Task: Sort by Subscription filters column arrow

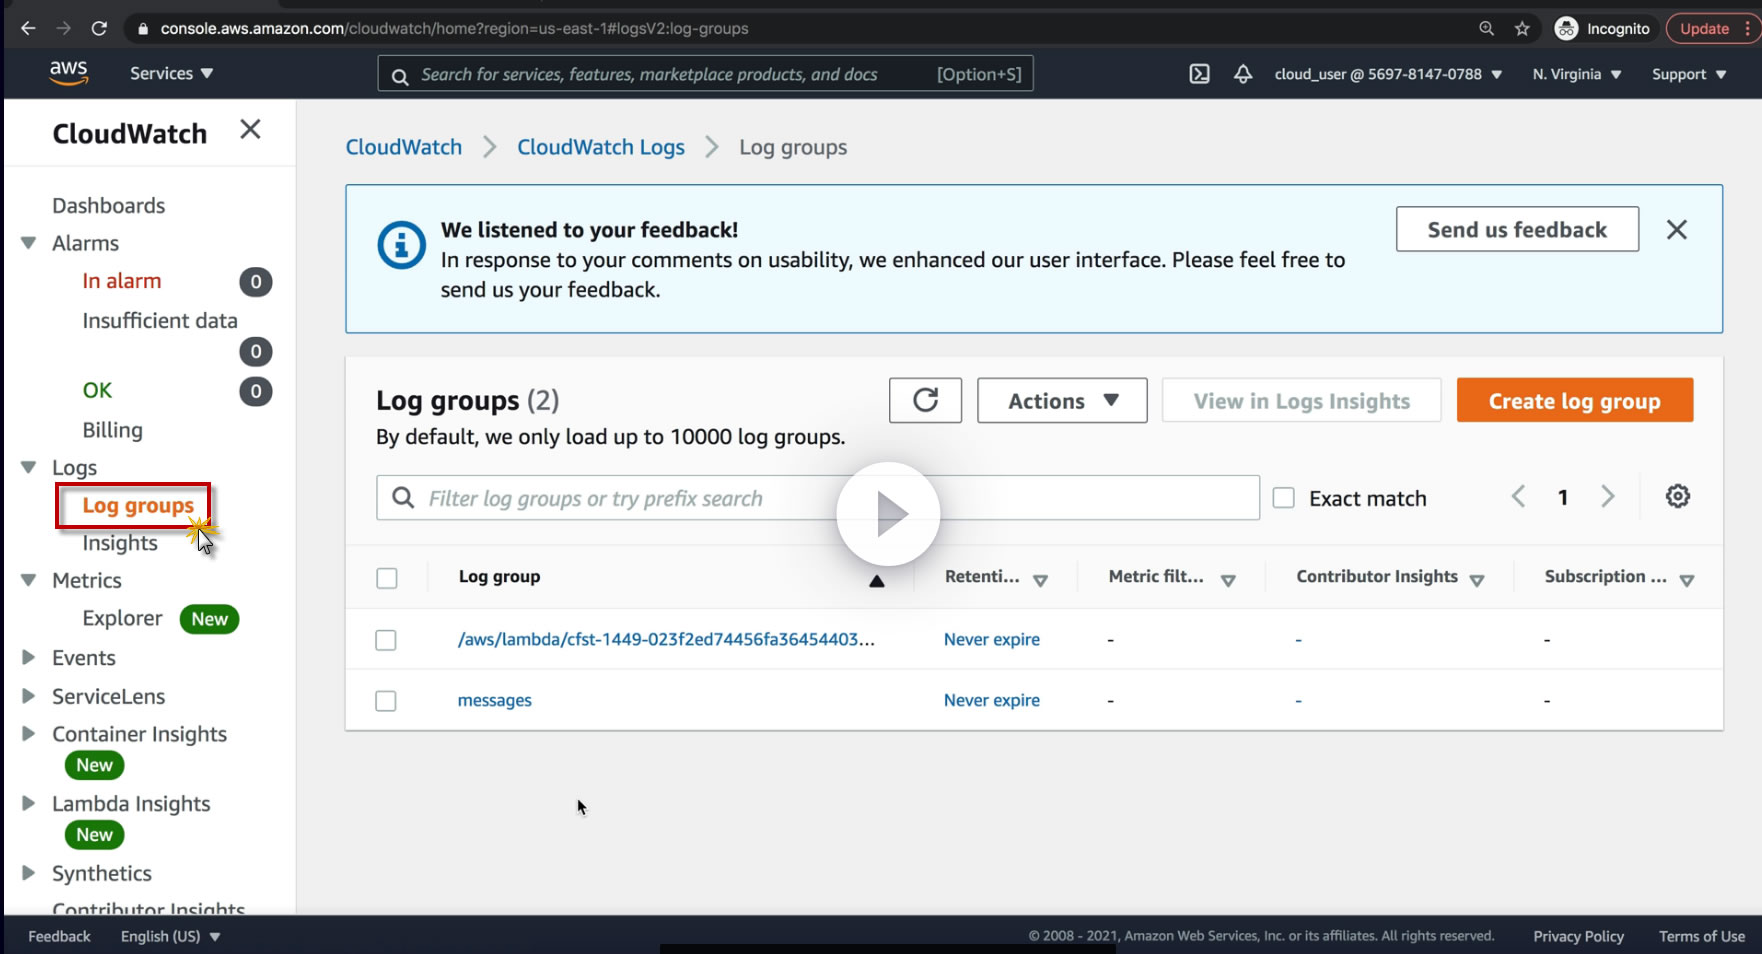Action: [x=1687, y=581]
